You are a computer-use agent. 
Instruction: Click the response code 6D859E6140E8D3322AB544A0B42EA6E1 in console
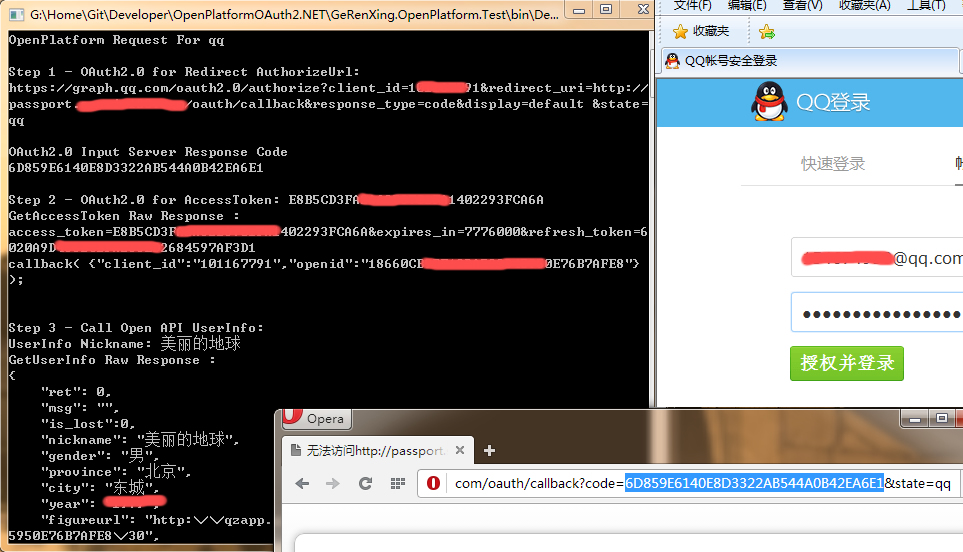point(136,168)
